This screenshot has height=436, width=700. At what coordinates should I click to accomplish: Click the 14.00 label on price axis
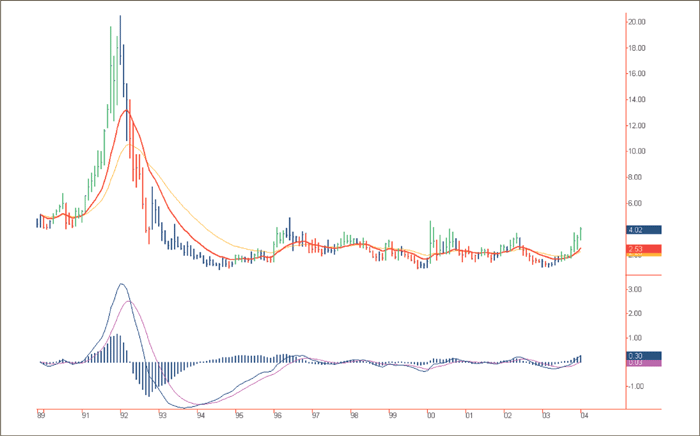(636, 99)
